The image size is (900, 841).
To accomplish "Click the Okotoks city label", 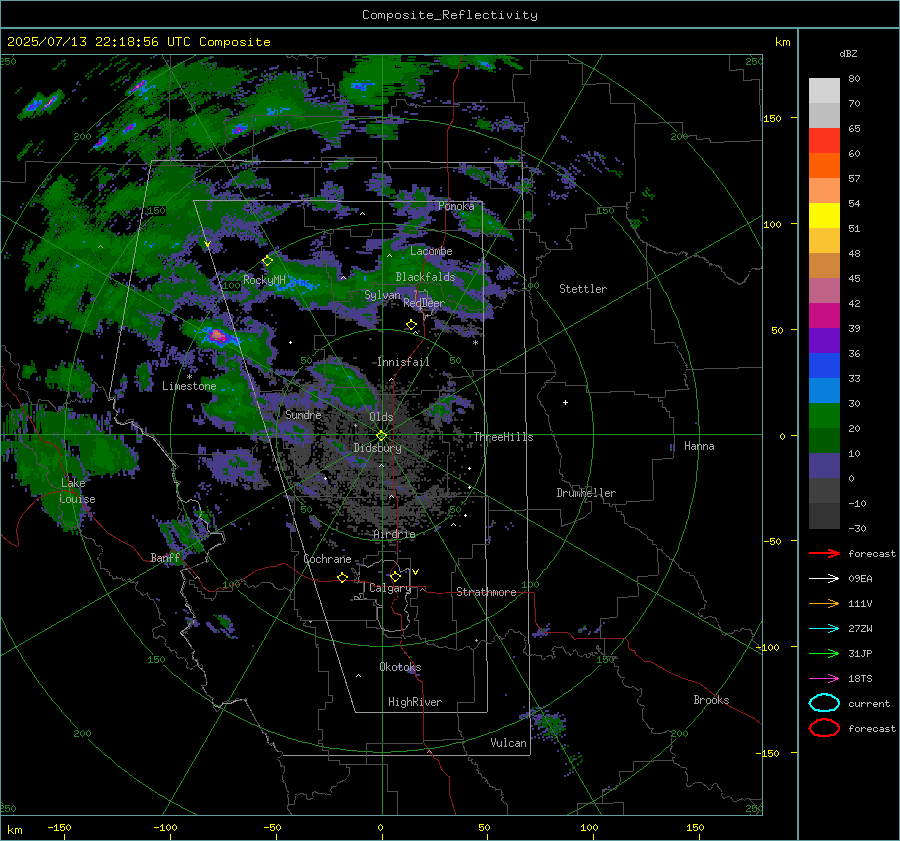I will (x=400, y=667).
